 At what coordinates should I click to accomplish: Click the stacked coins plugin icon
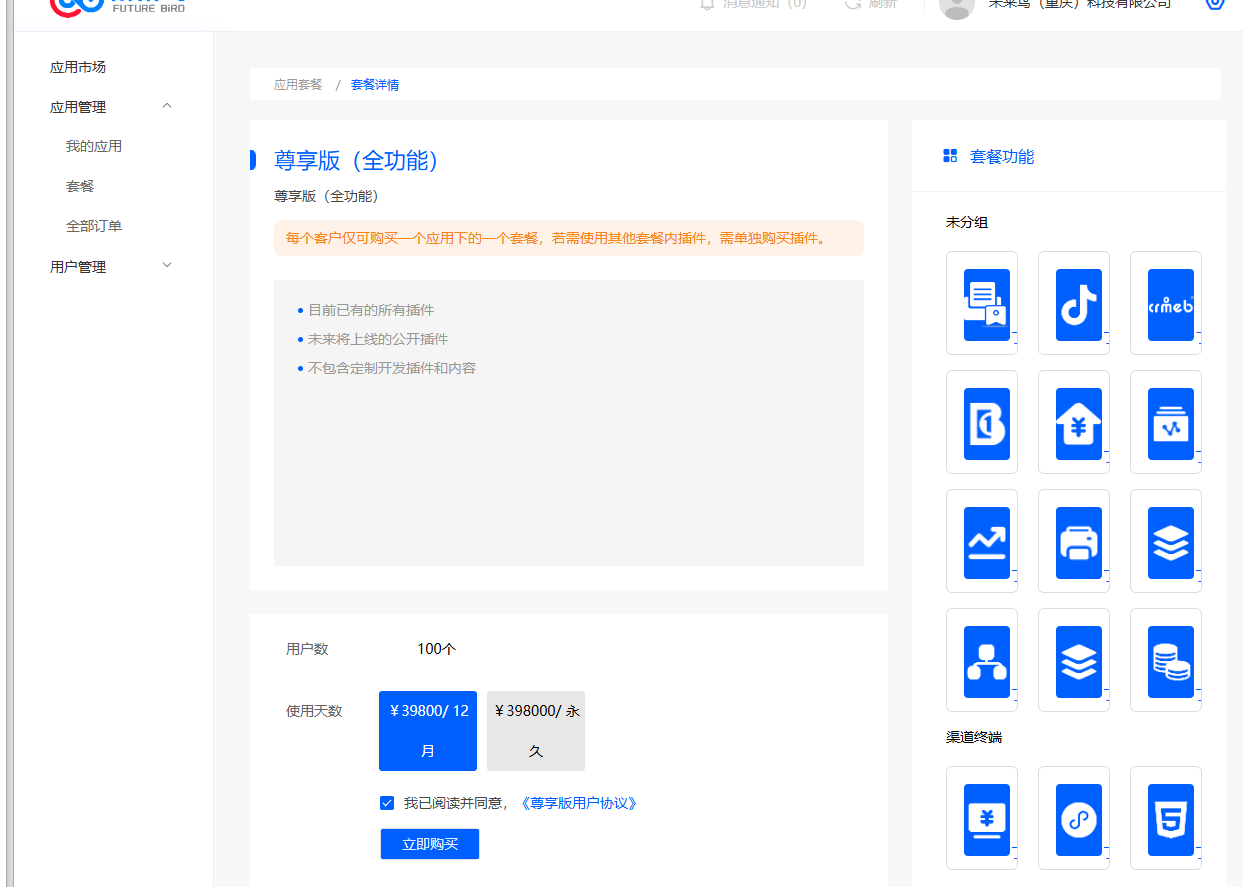1170,661
